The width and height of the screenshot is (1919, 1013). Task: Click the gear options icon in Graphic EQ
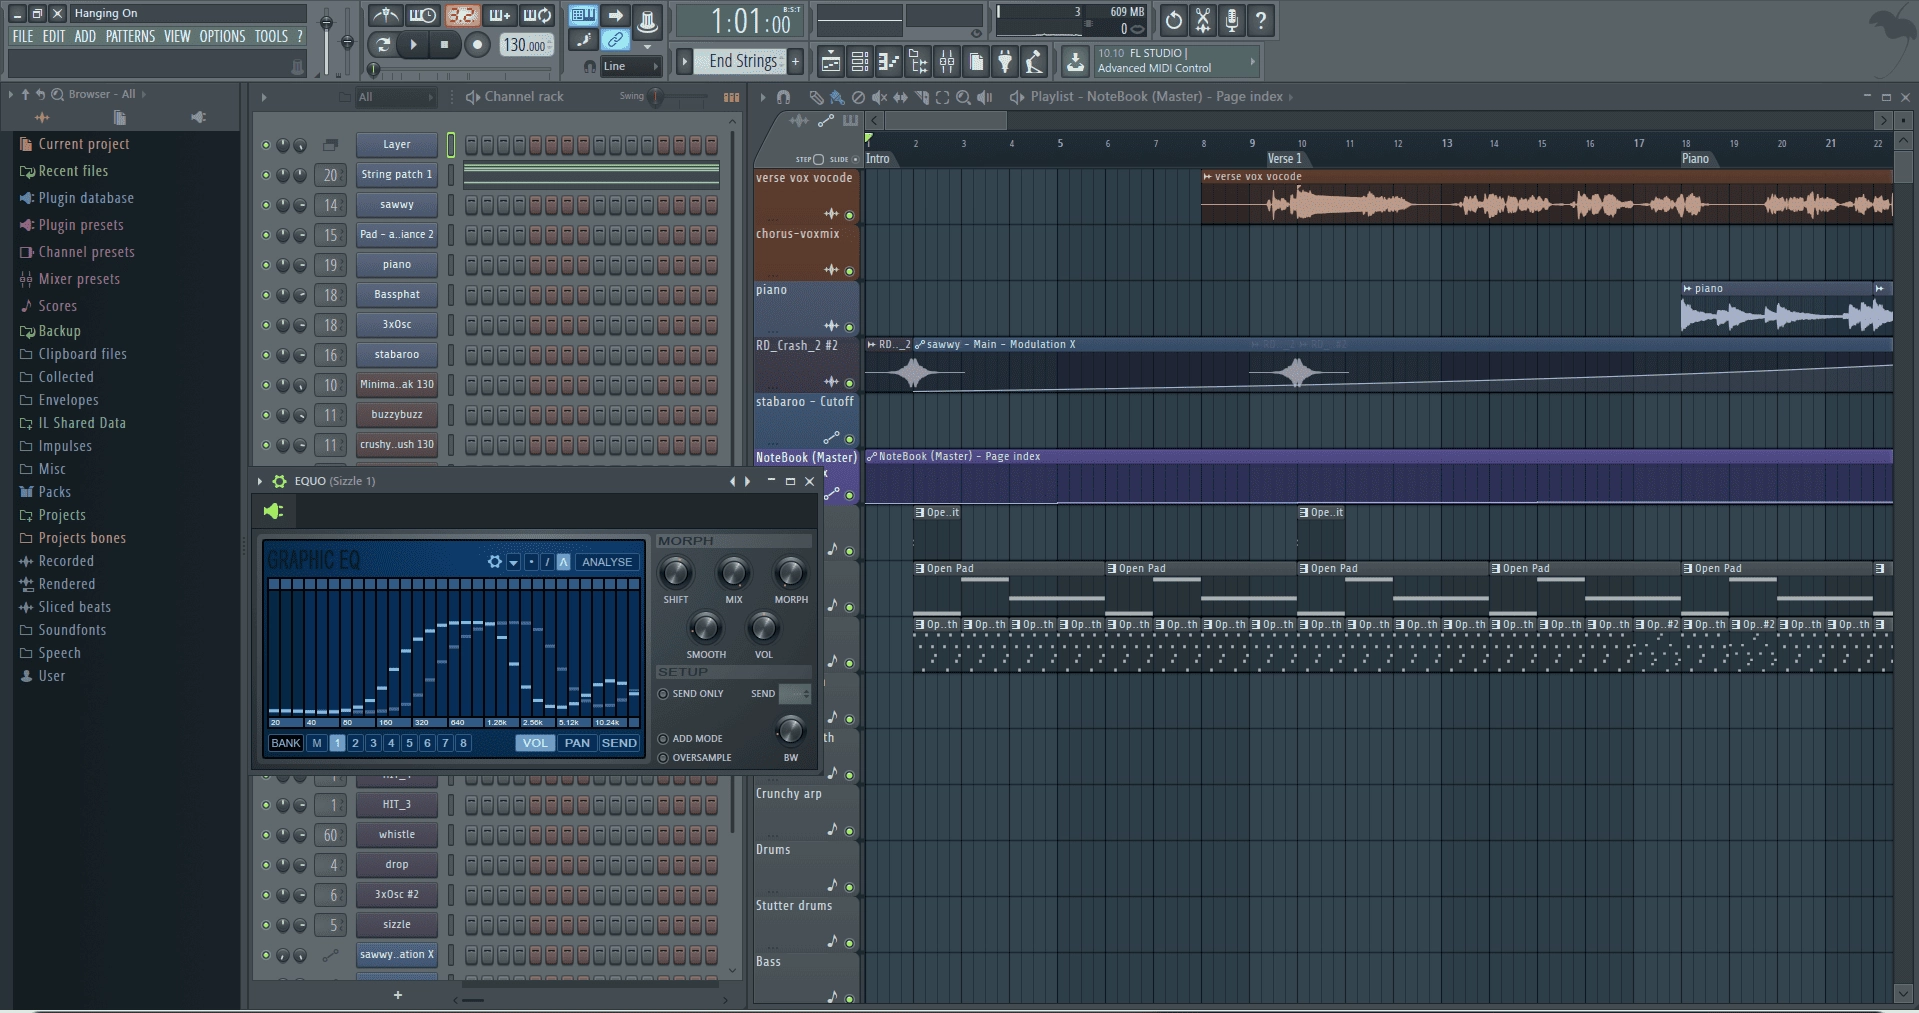[x=494, y=562]
